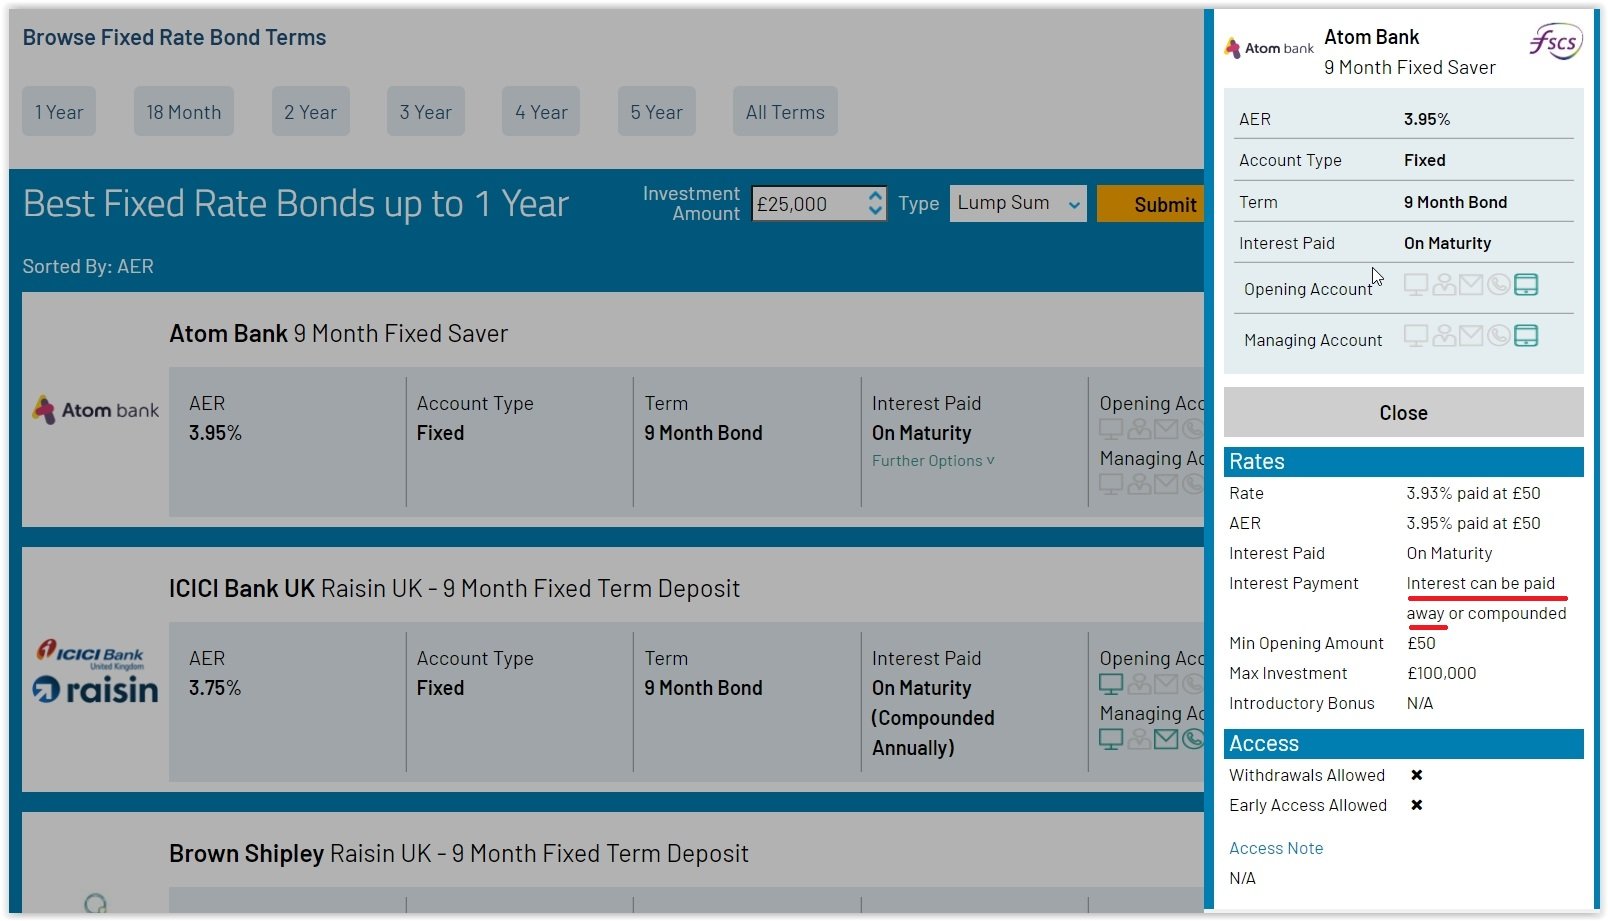Click branch person icon in panel's Managing Account row
Screen dimensions: 1608x921
click(1443, 336)
